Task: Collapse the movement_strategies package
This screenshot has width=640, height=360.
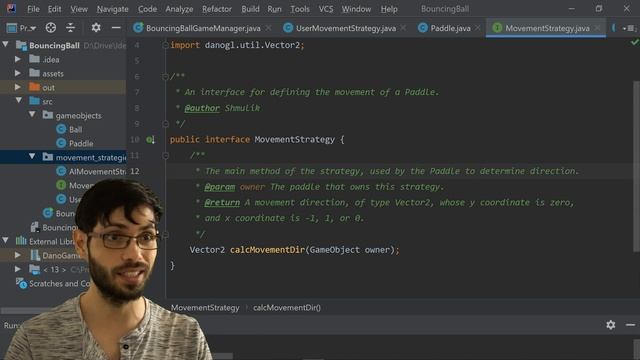Action: (x=32, y=156)
